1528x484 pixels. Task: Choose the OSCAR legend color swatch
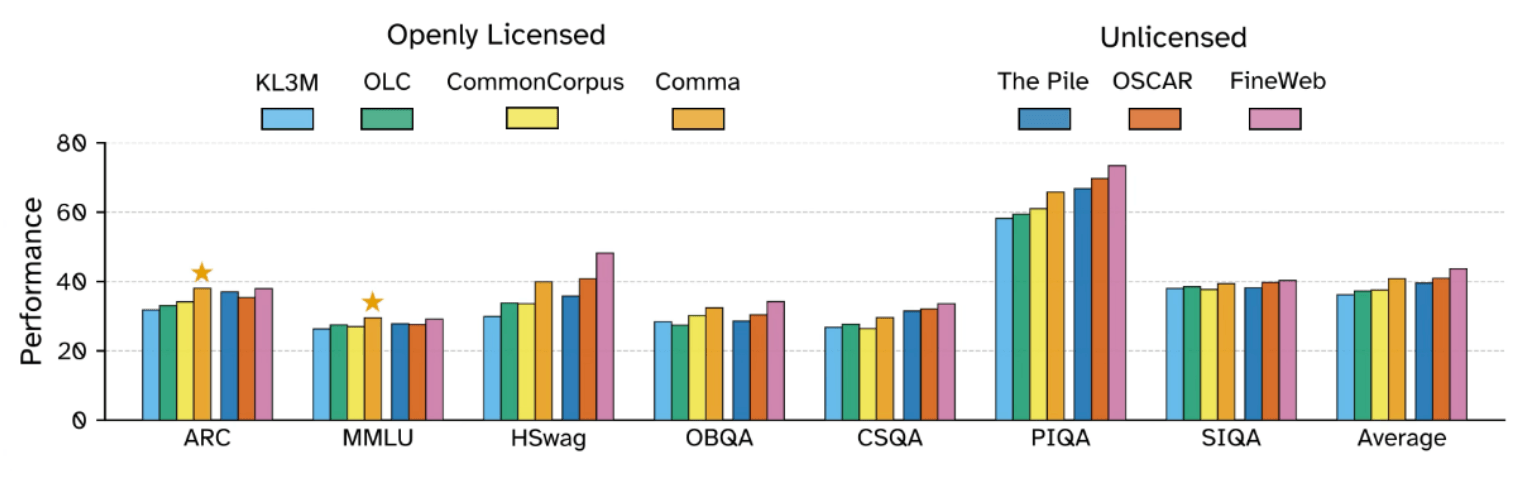click(x=1155, y=119)
